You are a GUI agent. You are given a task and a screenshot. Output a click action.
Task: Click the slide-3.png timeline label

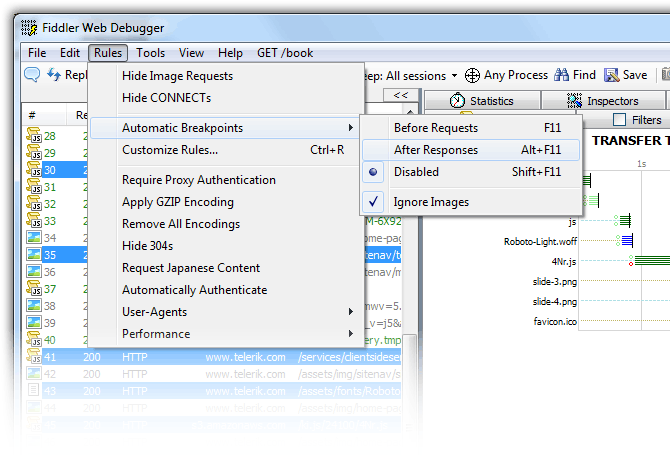555,281
